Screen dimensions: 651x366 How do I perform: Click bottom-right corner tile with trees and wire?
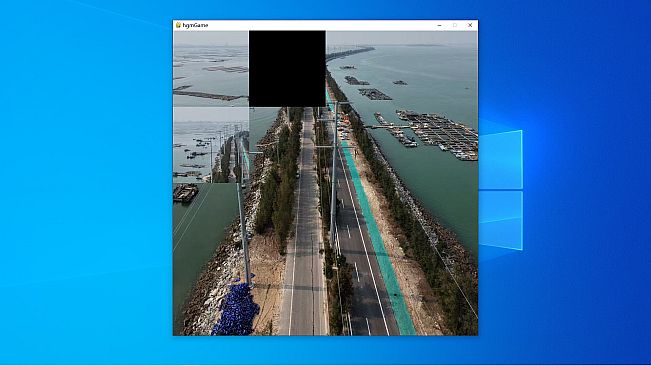[x=440, y=297]
